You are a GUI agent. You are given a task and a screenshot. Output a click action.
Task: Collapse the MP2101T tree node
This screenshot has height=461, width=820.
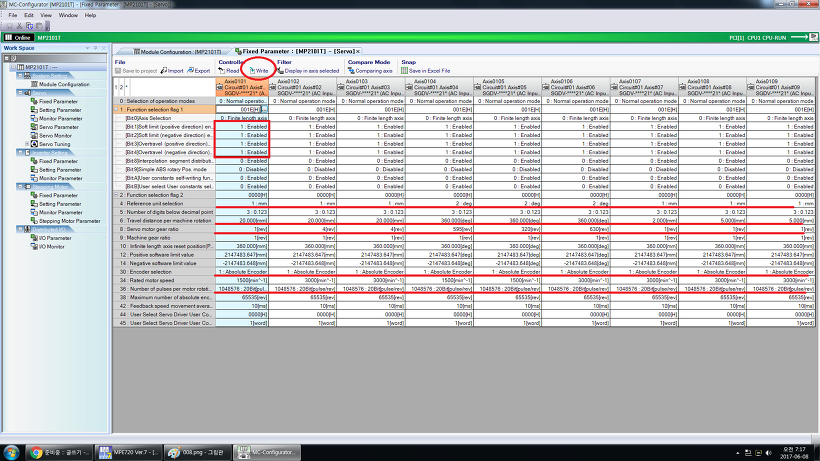pos(14,67)
